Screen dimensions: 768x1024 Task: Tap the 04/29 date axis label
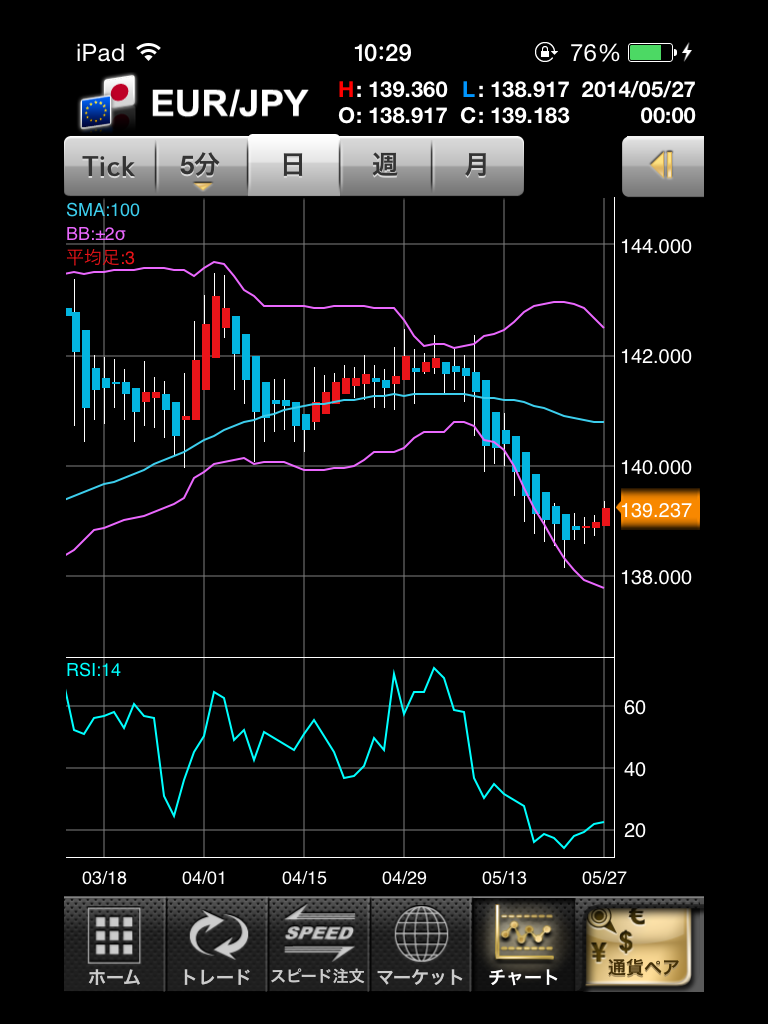[404, 878]
